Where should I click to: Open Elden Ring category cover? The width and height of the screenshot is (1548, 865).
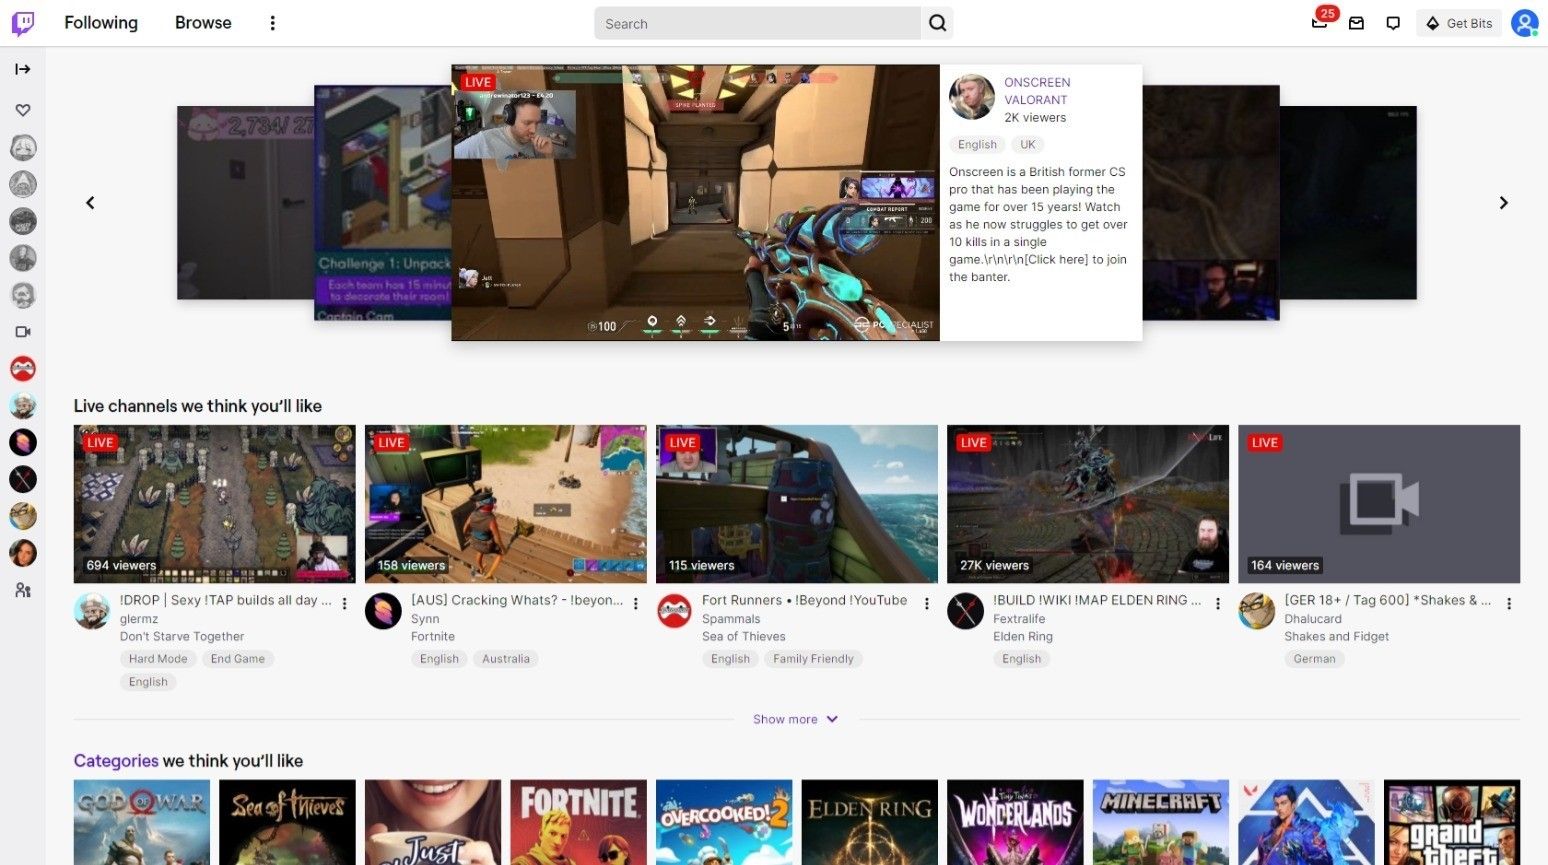tap(870, 822)
